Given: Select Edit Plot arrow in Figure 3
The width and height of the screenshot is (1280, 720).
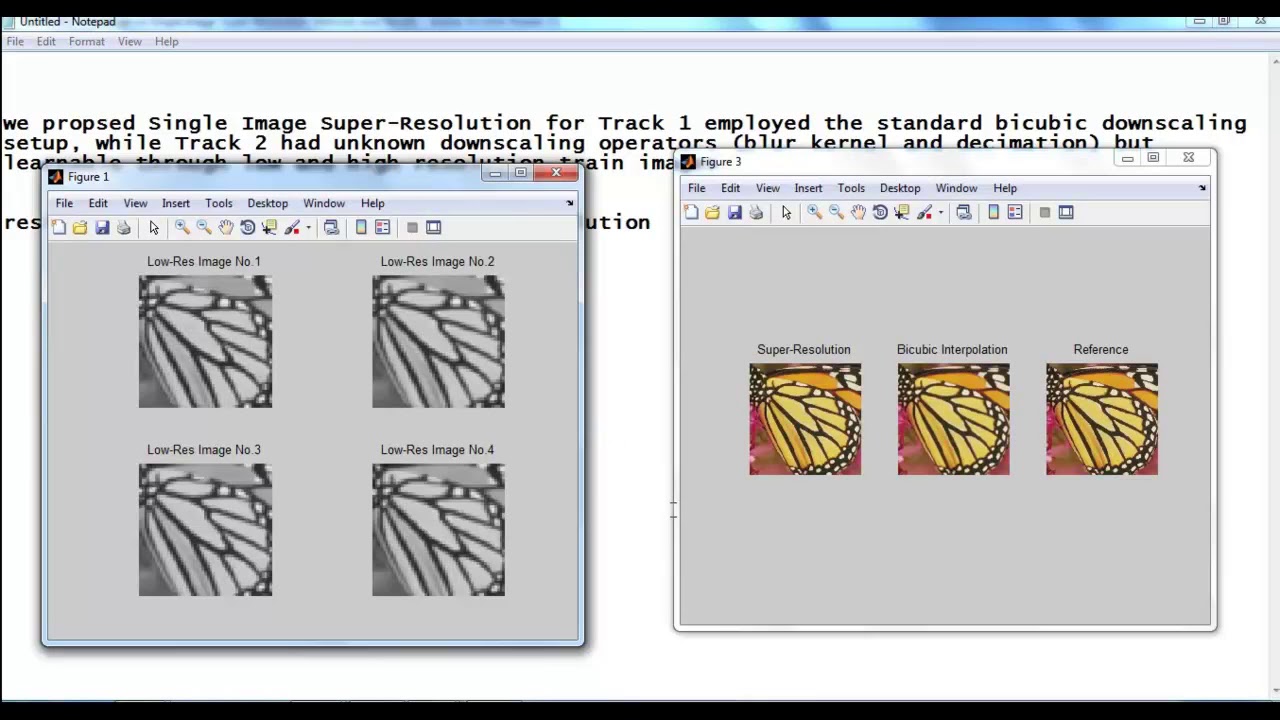Looking at the screenshot, I should [x=786, y=212].
